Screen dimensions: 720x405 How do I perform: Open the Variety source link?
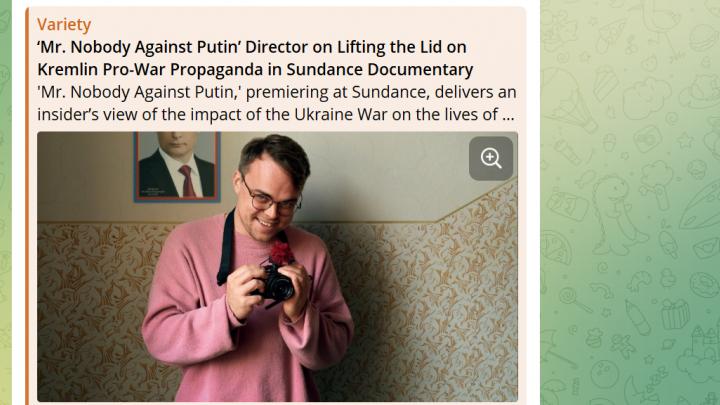point(64,24)
